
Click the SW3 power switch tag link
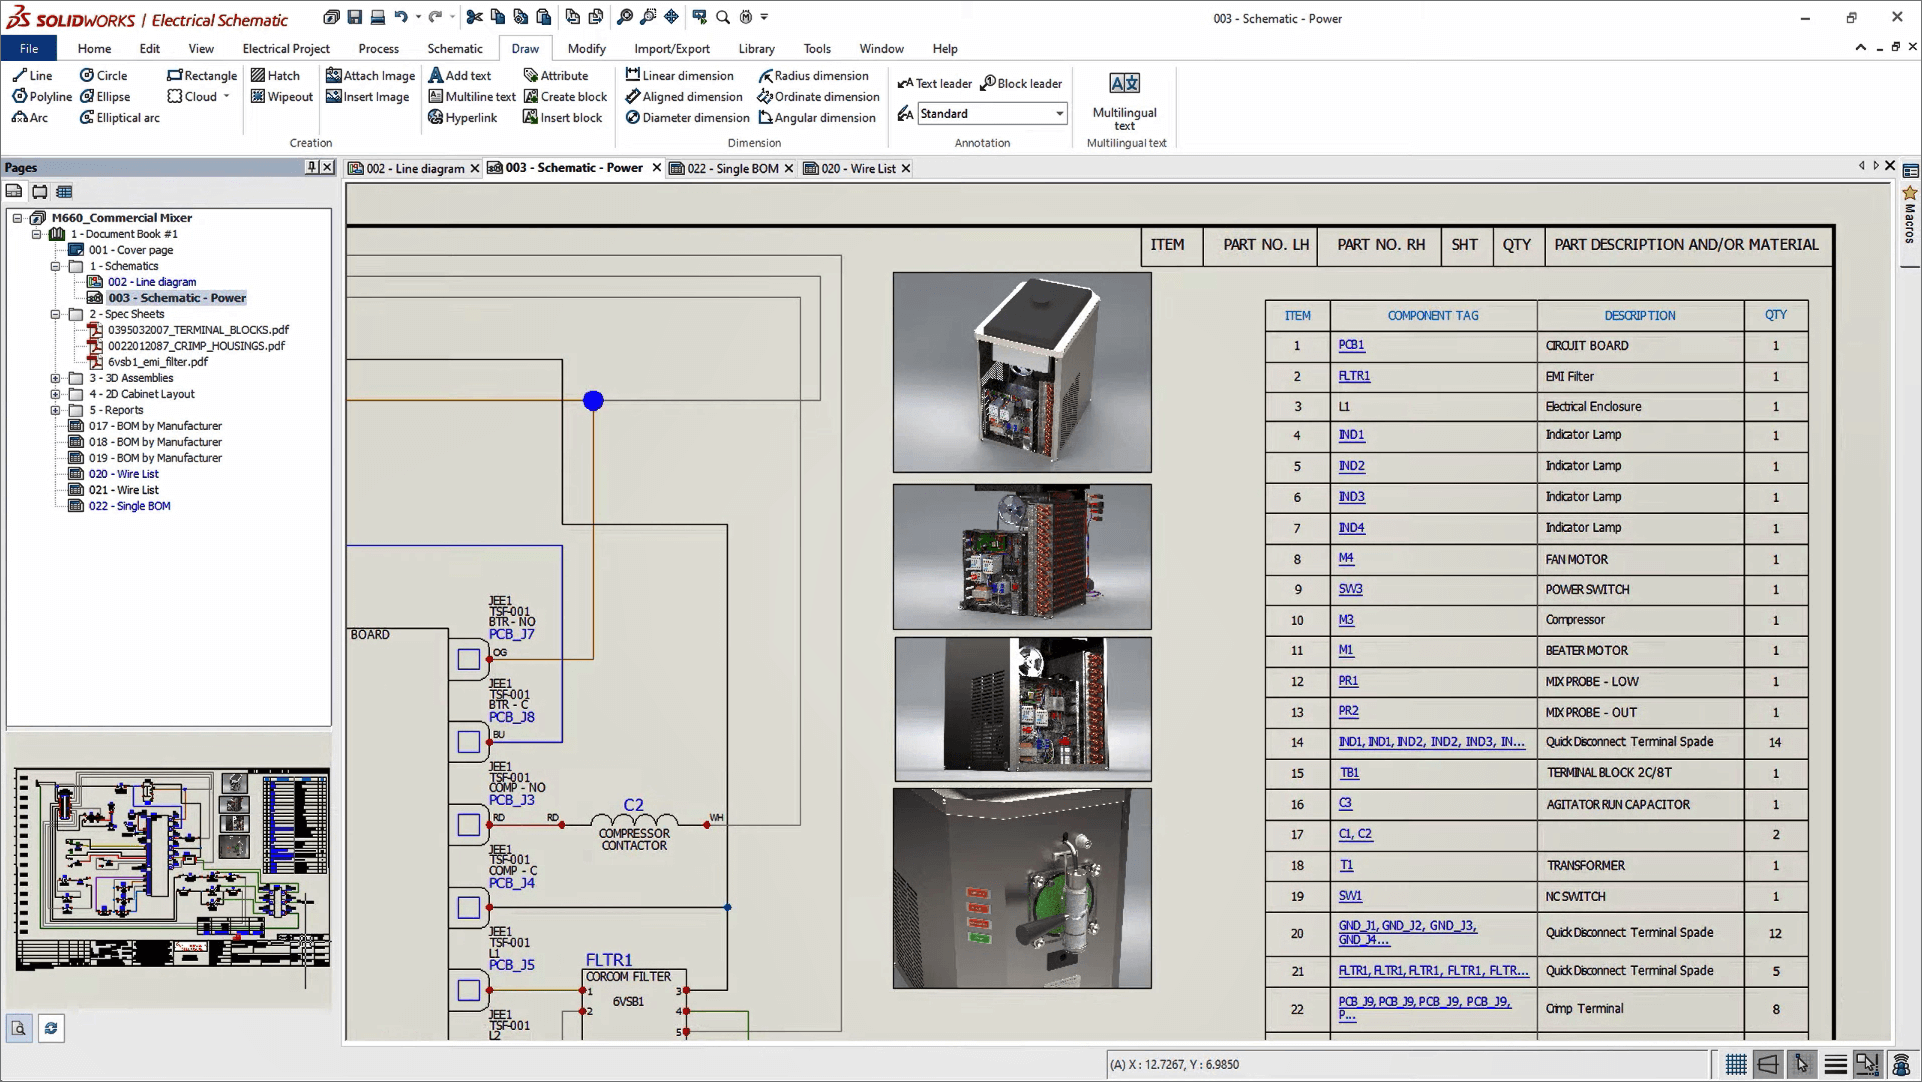pos(1350,589)
